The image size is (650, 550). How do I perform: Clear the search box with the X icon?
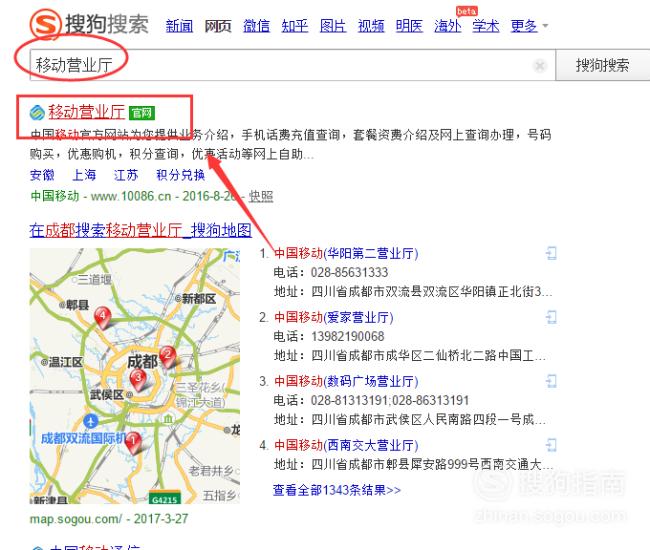coord(540,65)
